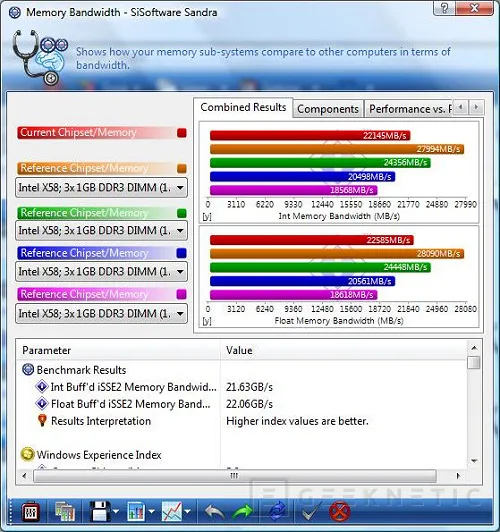The width and height of the screenshot is (500, 532).
Task: Open Intel X58 combo box under blue reference
Action: pyautogui.click(x=101, y=272)
